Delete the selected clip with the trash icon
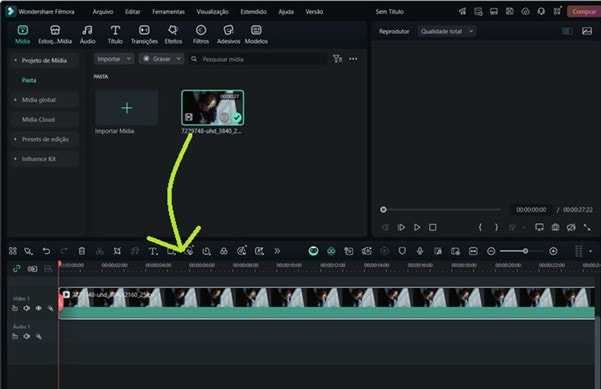Image resolution: width=601 pixels, height=389 pixels. coord(82,251)
